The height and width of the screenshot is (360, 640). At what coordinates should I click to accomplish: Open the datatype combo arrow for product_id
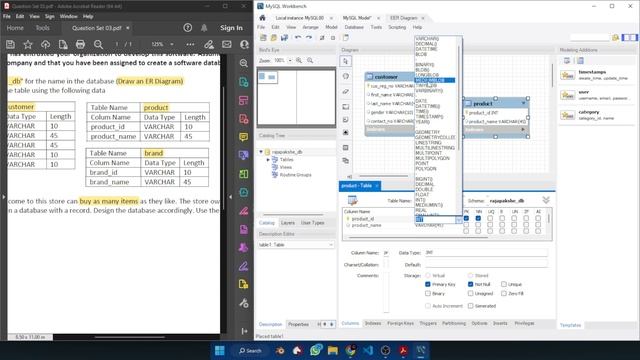(x=459, y=220)
